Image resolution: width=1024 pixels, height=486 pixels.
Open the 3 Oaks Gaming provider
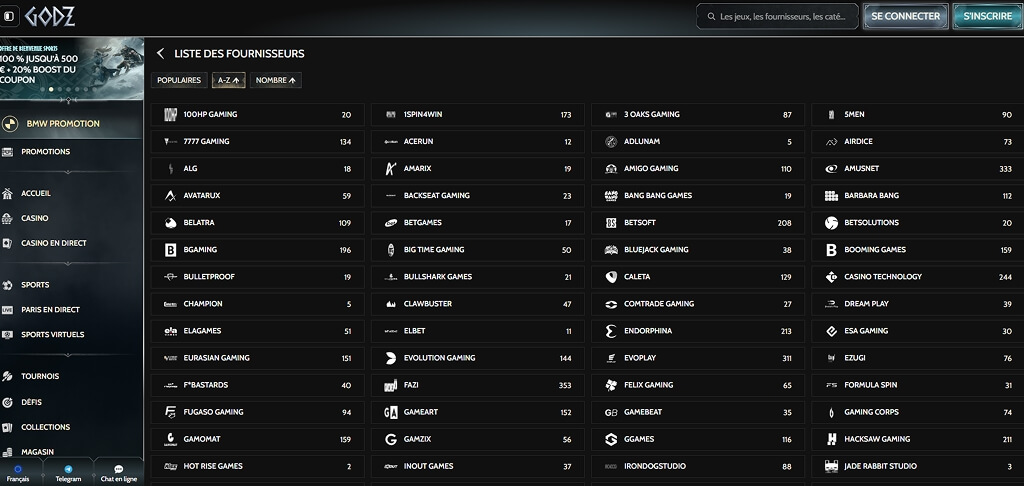point(698,114)
